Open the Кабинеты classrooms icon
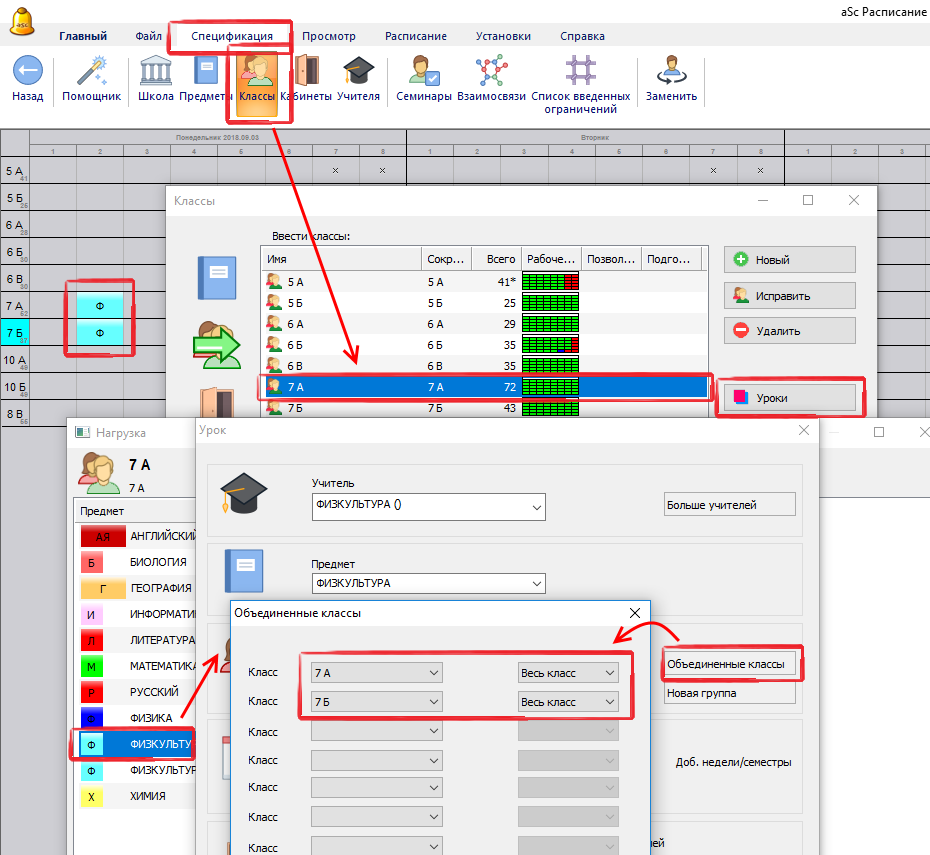Image resolution: width=930 pixels, height=855 pixels. coord(306,72)
